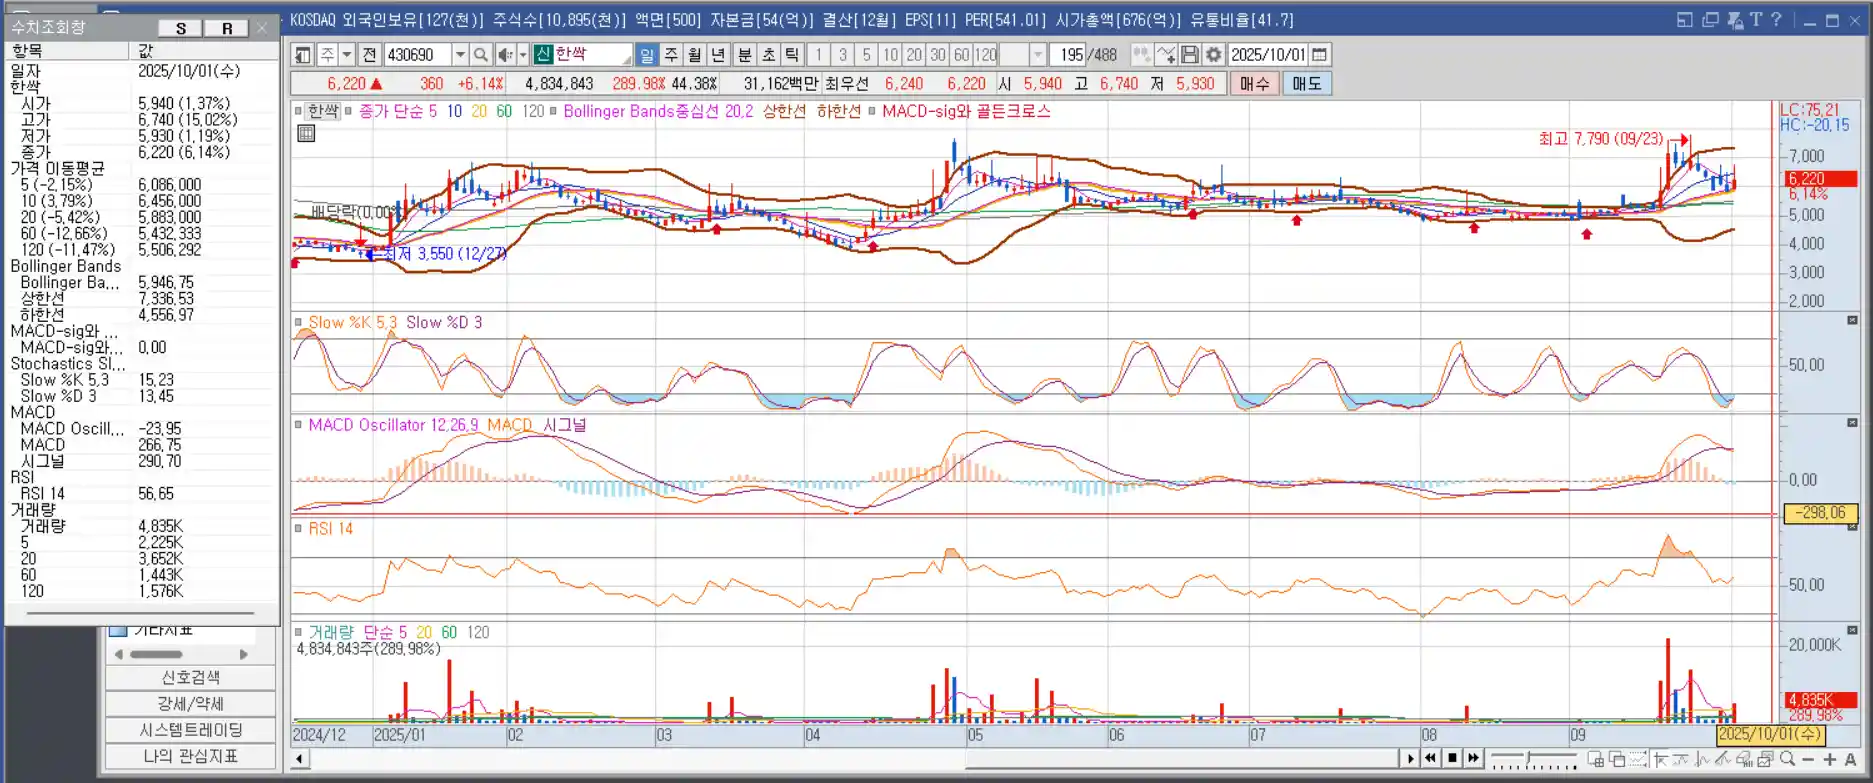Click the overlapping windows icon in bottom toolbar
Viewport: 1873px width, 783px height.
click(x=1616, y=759)
